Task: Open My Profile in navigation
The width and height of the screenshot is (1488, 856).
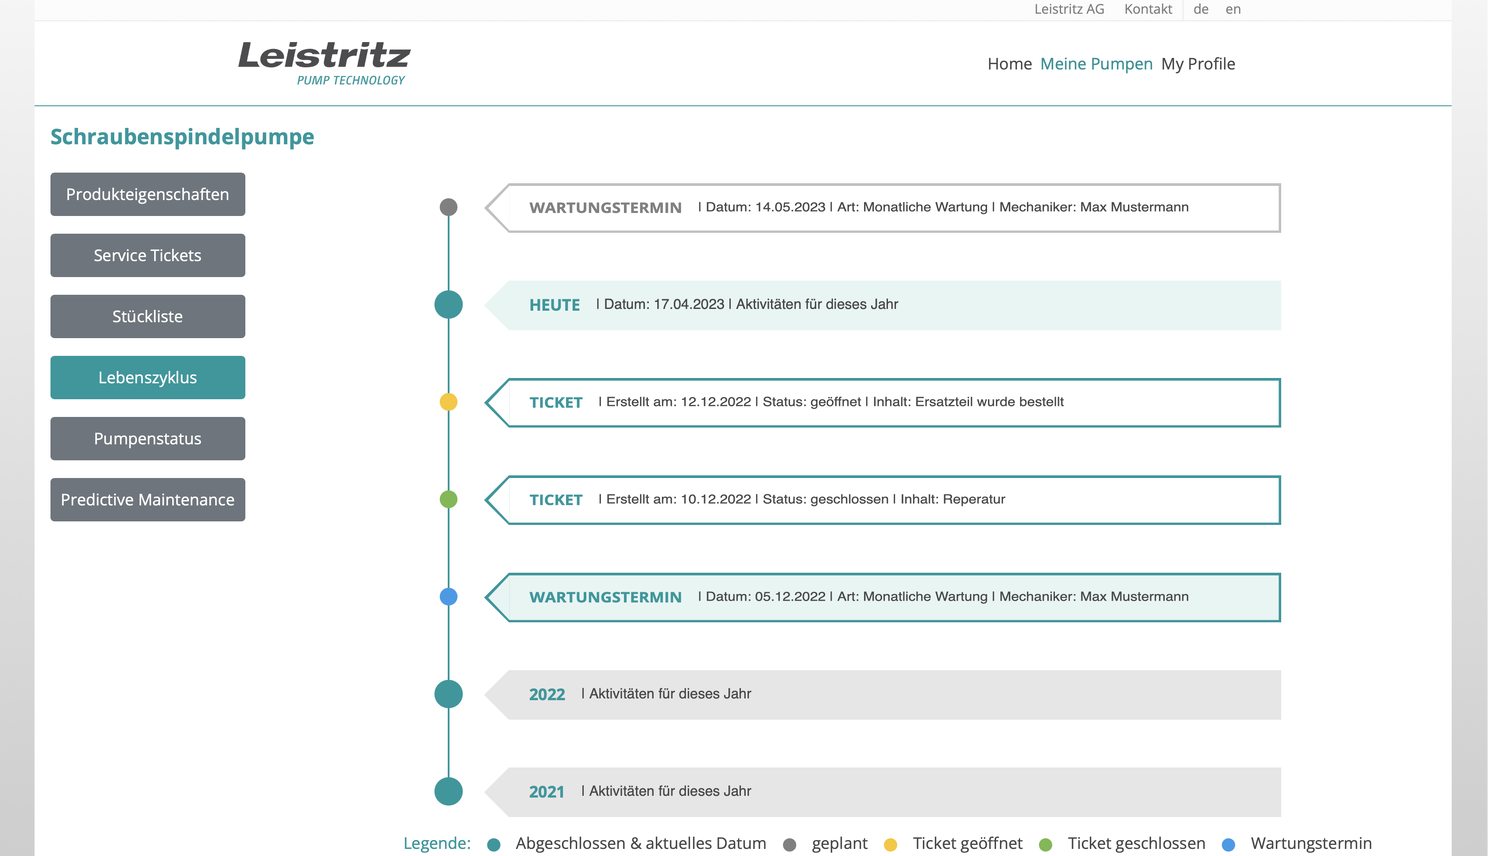Action: pos(1198,64)
